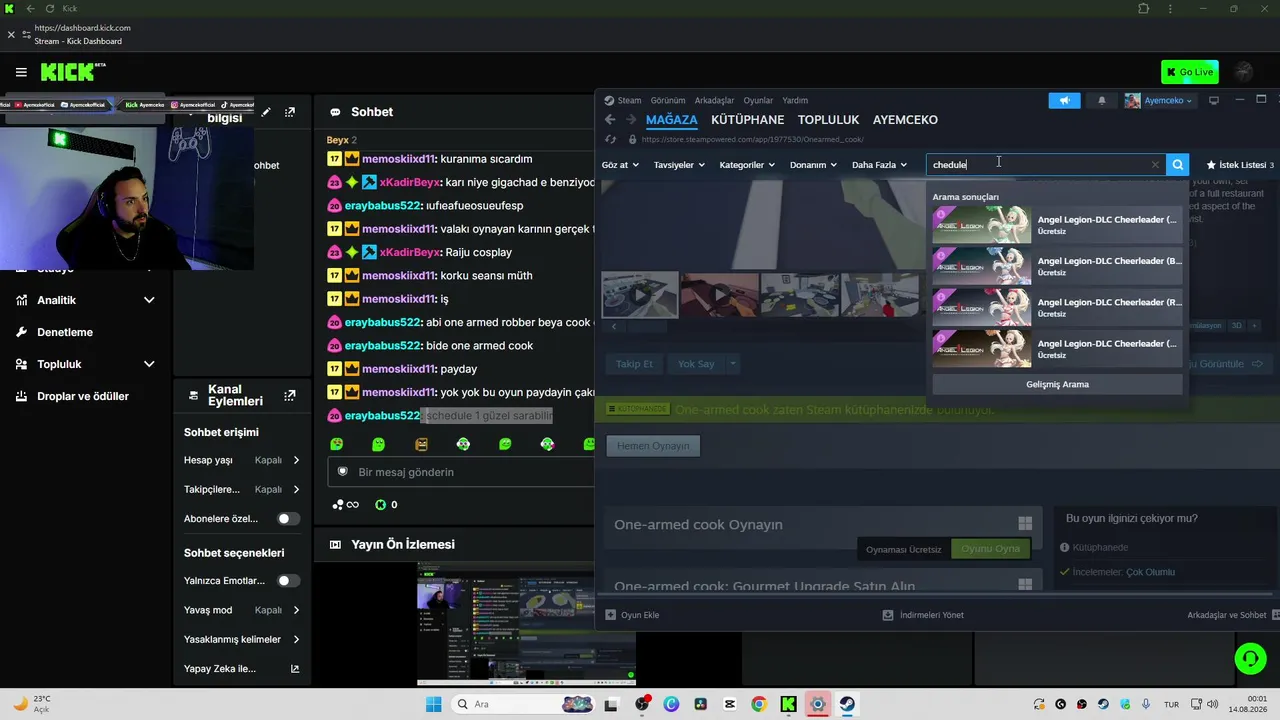This screenshot has height=720, width=1280.
Task: Expand the Göz at store dropdown
Action: coord(620,165)
